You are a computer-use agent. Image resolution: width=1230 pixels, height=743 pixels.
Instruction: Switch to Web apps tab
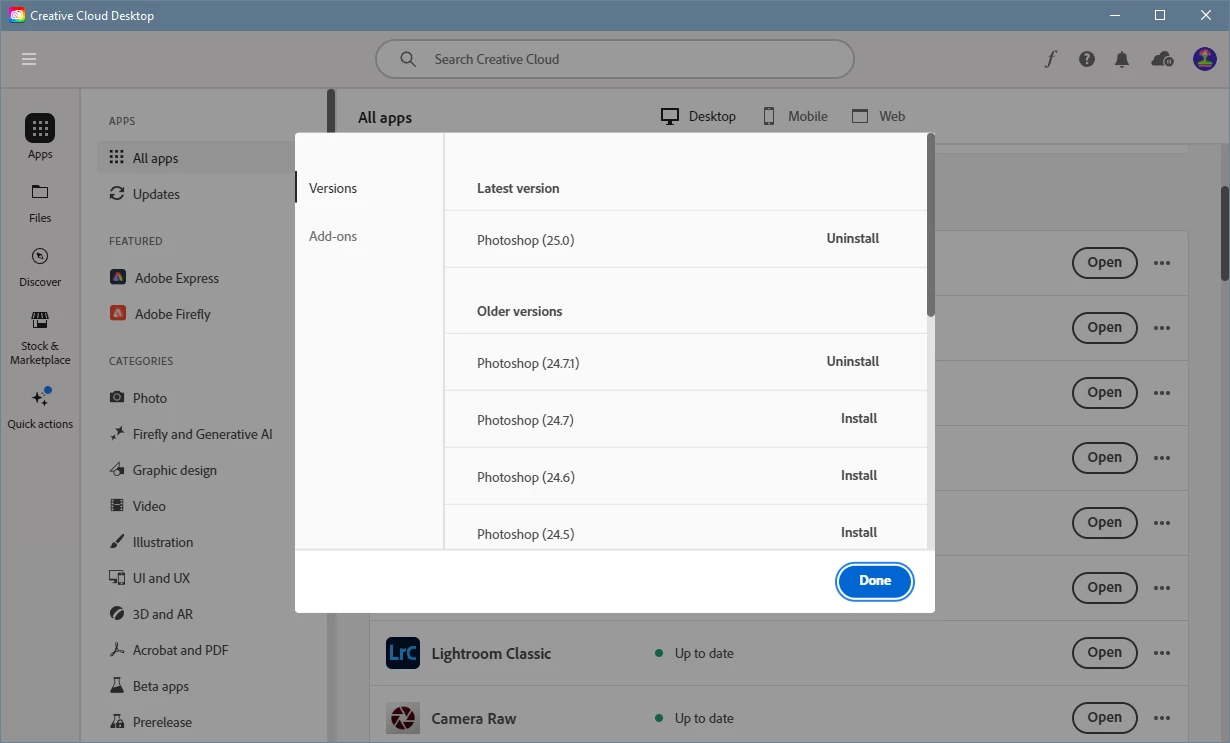[878, 116]
